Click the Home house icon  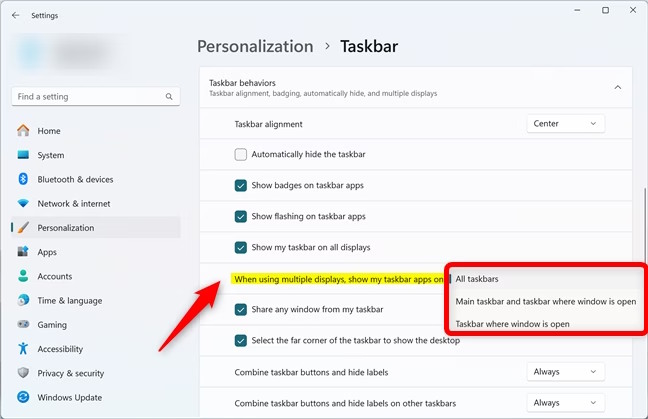[x=23, y=131]
